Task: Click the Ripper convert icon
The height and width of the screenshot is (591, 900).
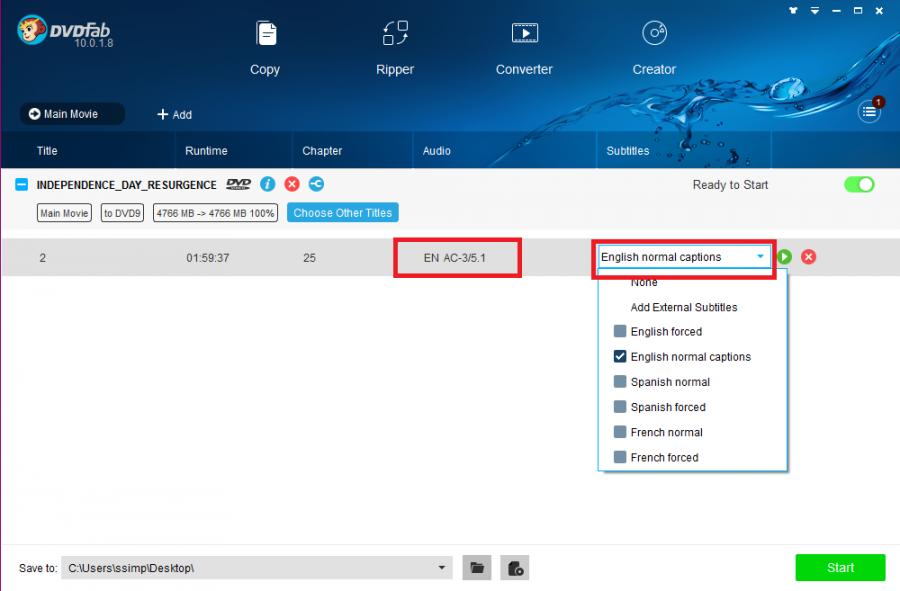Action: coord(395,33)
